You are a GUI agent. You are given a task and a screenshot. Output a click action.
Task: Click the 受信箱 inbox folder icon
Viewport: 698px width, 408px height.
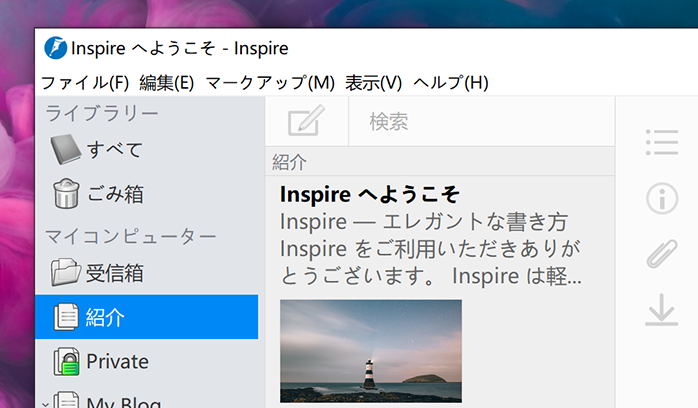(x=66, y=272)
